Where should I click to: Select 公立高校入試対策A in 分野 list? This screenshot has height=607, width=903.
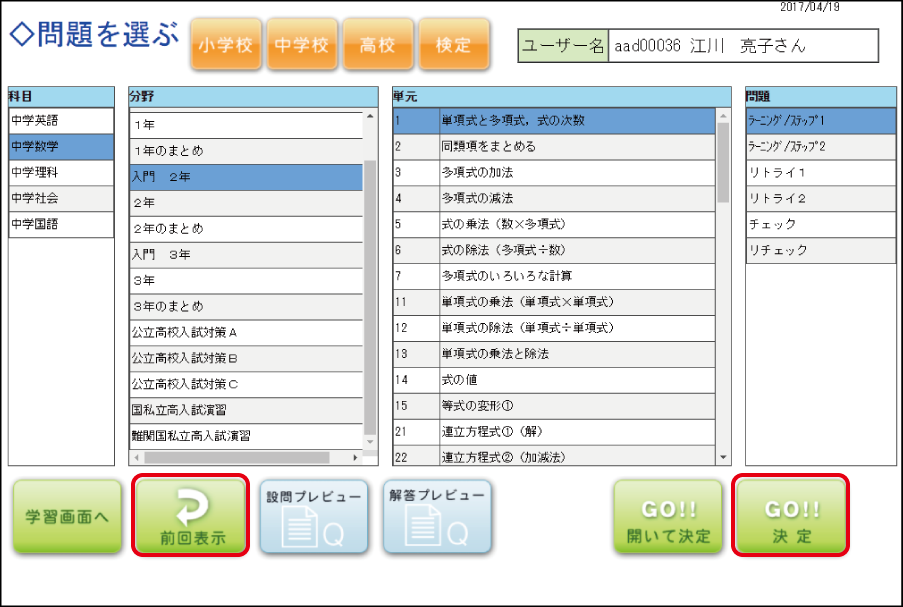[246, 332]
